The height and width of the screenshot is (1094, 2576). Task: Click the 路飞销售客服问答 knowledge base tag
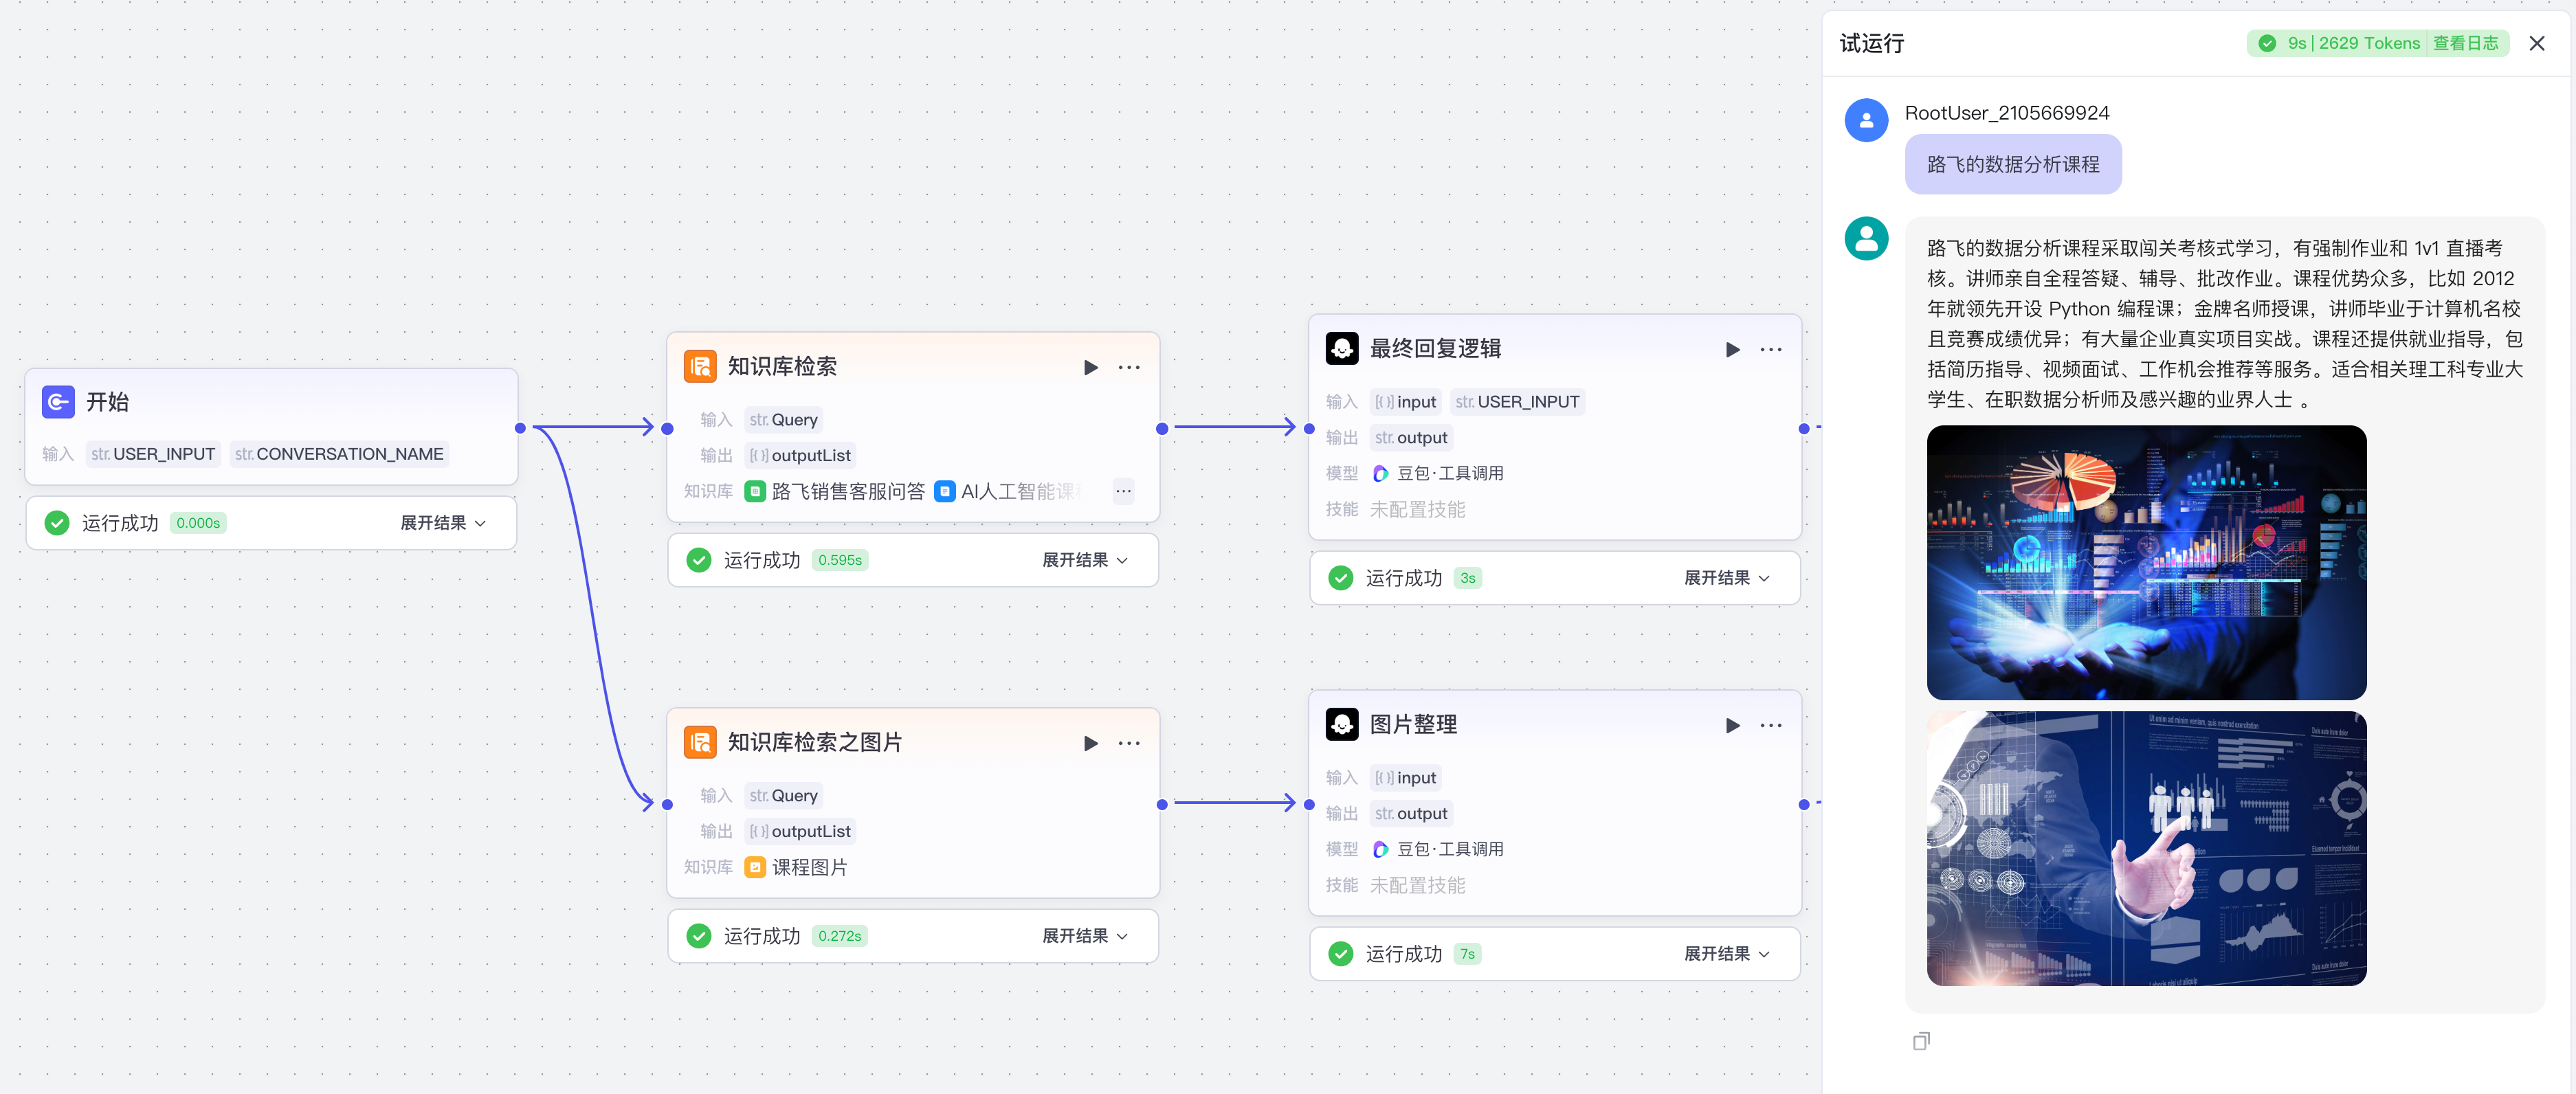click(836, 491)
